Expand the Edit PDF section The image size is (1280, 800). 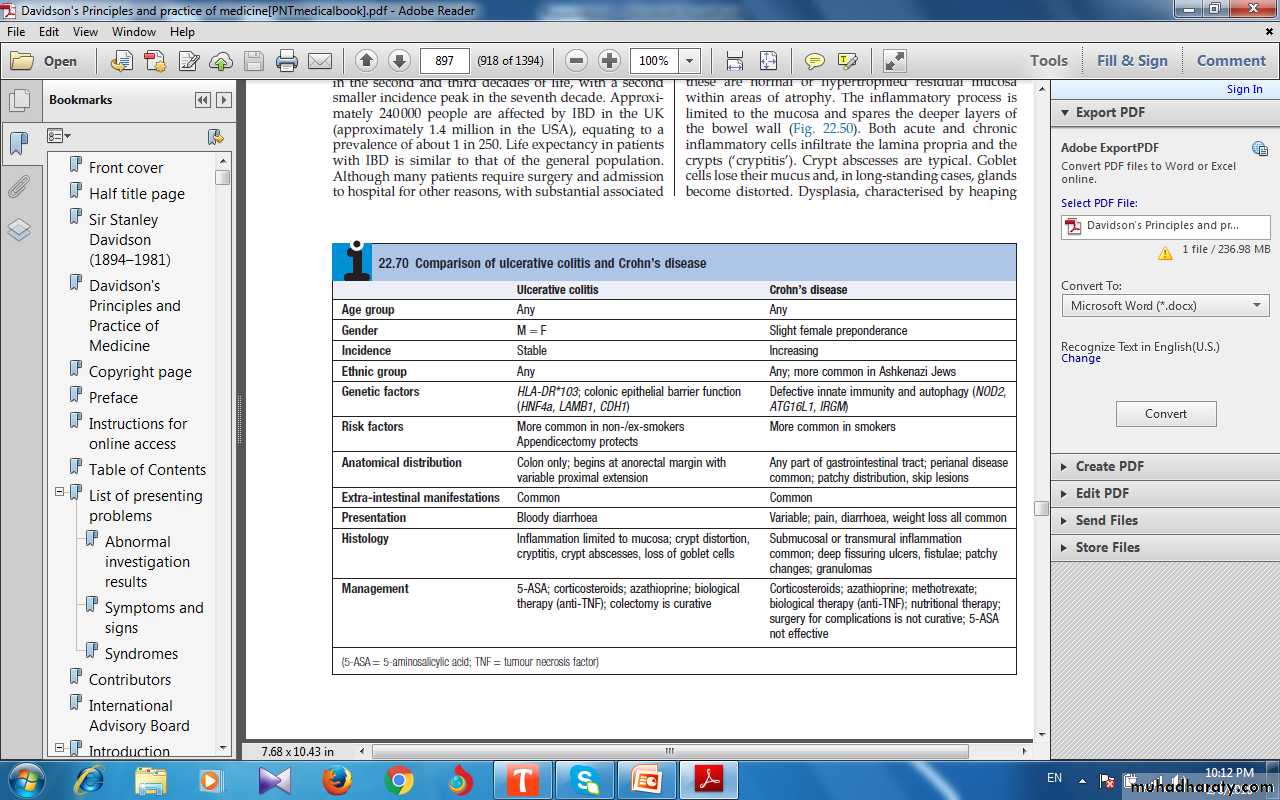click(1102, 493)
